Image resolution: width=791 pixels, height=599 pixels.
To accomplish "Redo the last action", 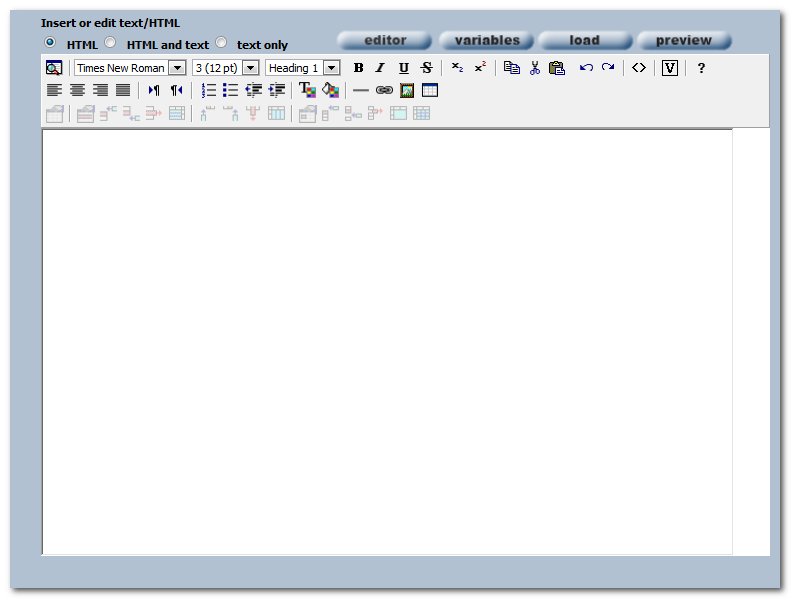I will (608, 68).
